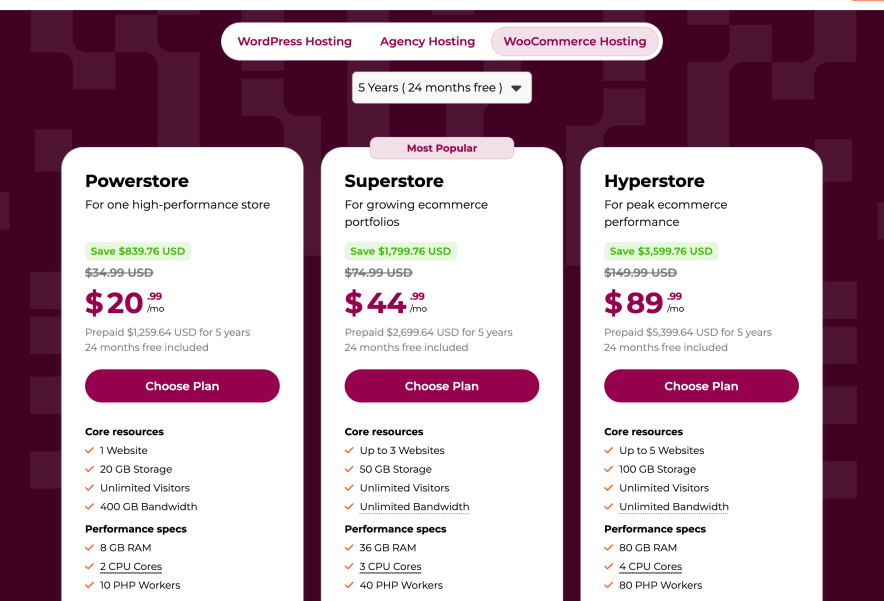The image size is (884, 601).
Task: Click the "2 CPU Cores" underlined link
Action: [131, 566]
